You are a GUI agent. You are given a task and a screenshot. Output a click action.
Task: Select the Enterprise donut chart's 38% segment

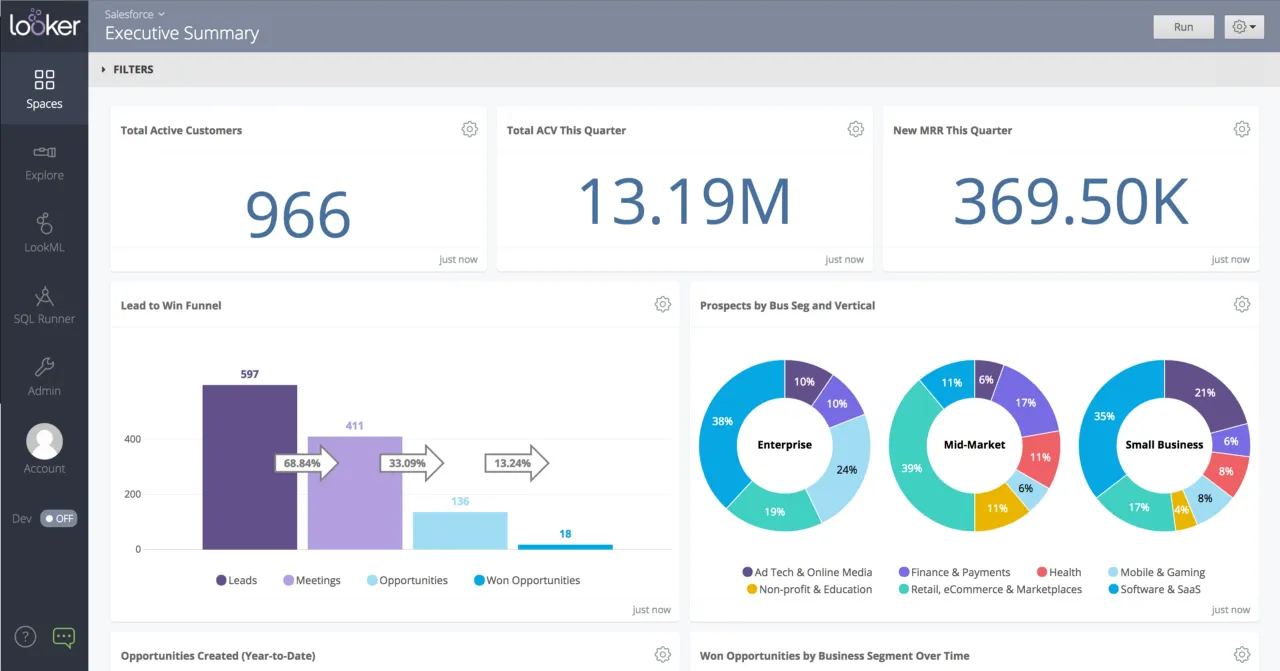point(721,422)
